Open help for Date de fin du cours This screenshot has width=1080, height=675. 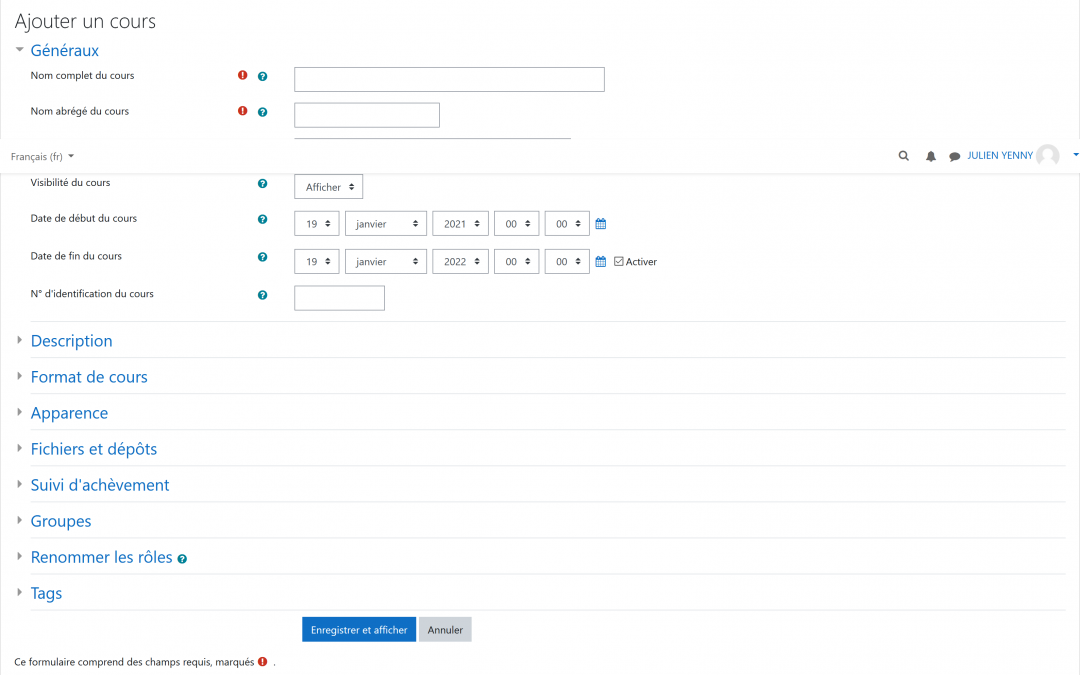pyautogui.click(x=262, y=257)
